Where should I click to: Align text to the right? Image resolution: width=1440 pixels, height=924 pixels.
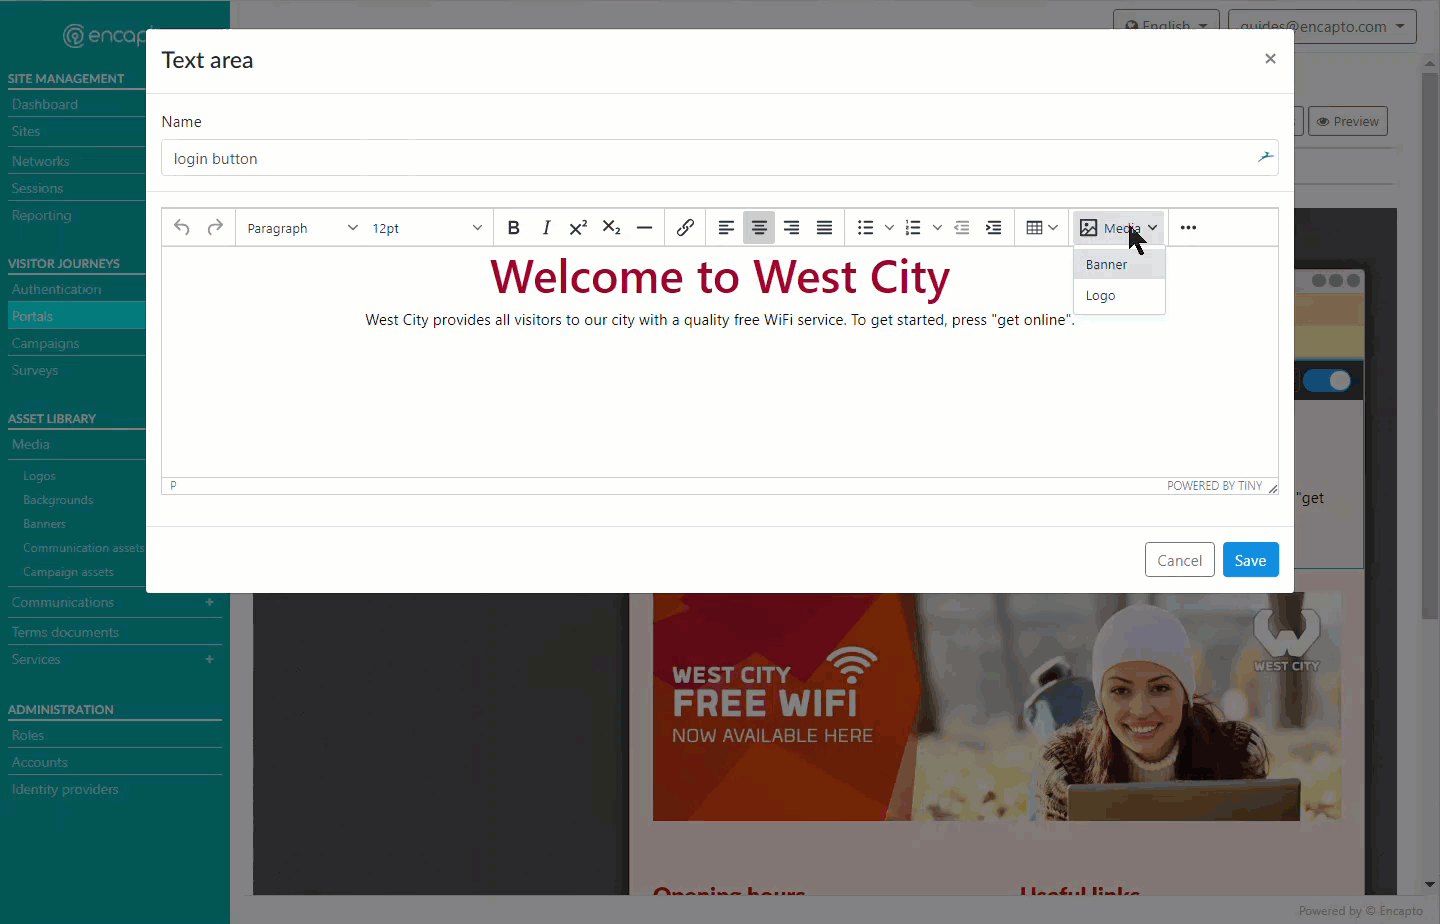[x=791, y=228]
